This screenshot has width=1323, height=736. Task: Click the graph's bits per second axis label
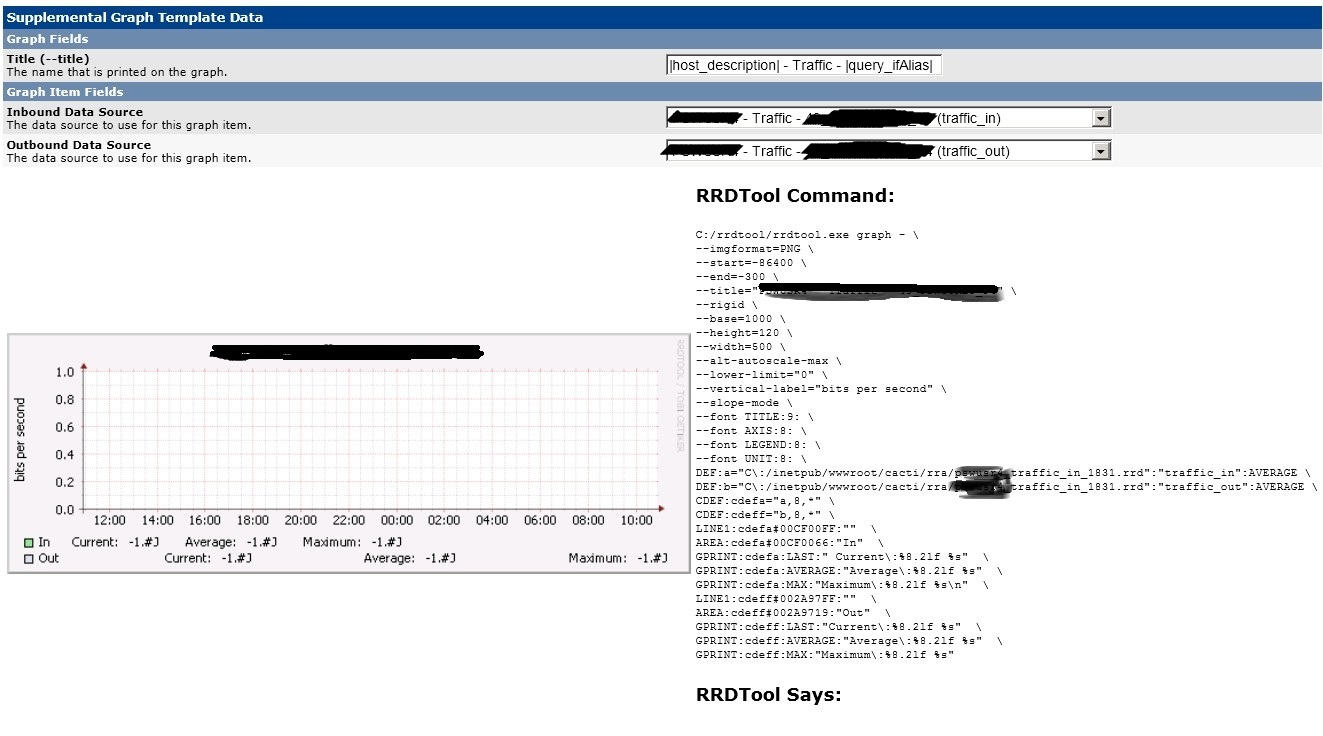pyautogui.click(x=20, y=440)
